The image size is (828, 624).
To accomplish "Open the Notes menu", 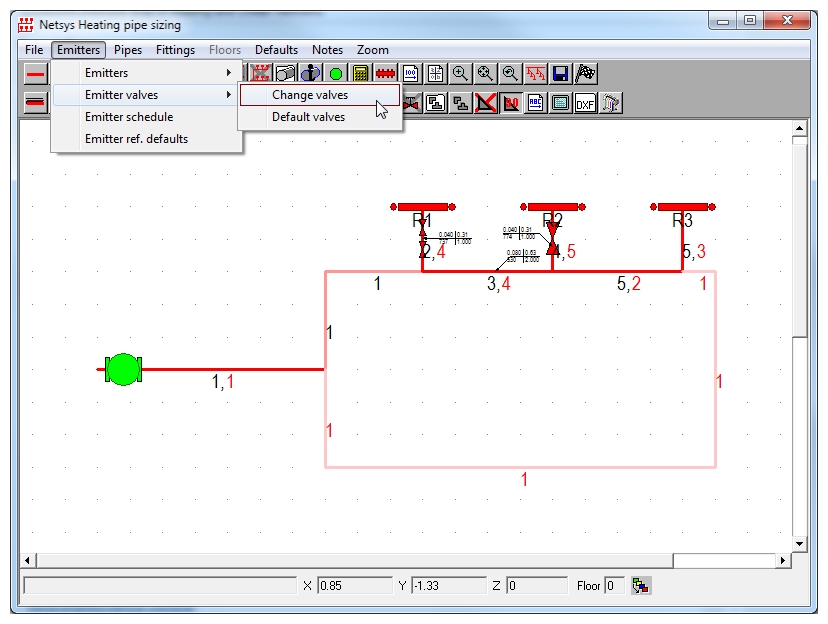I will tap(327, 50).
